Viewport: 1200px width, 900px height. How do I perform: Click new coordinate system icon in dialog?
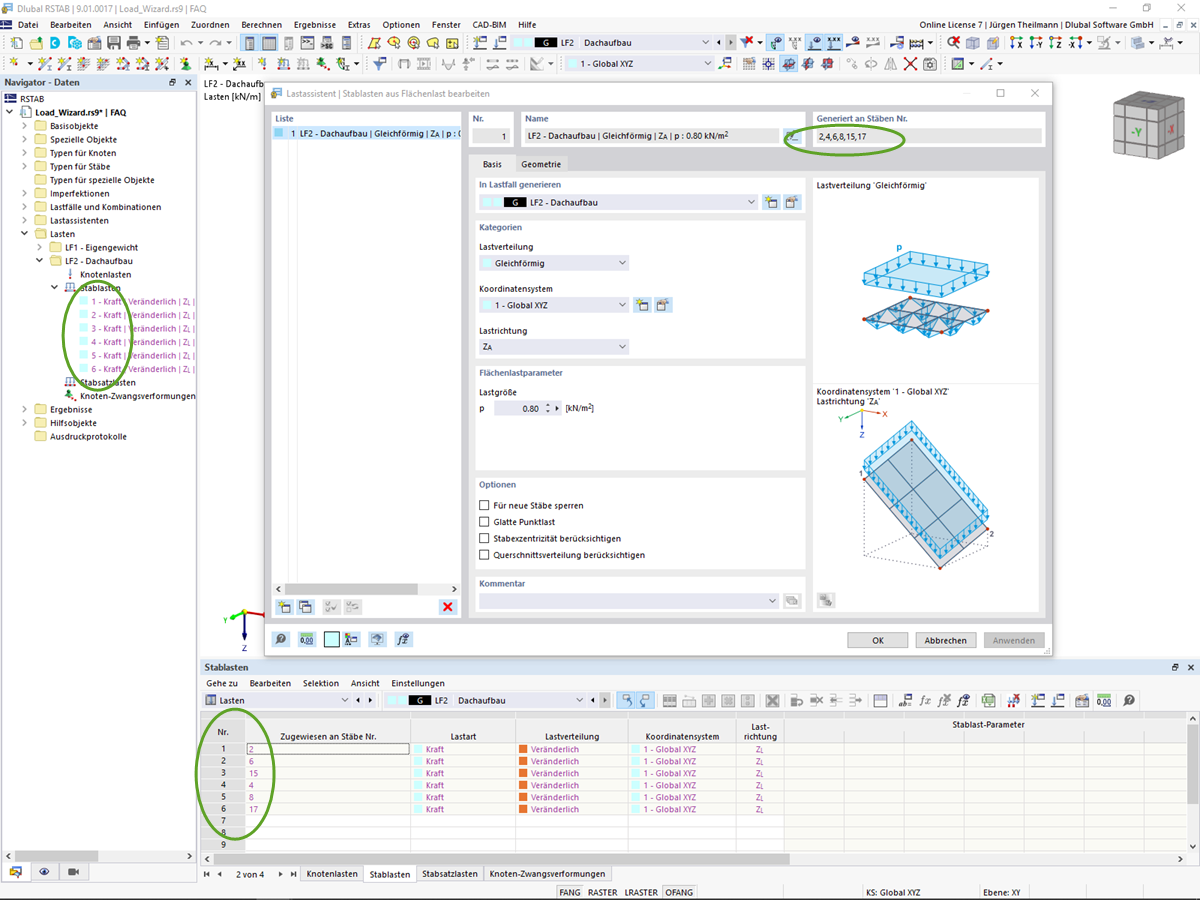coord(642,305)
